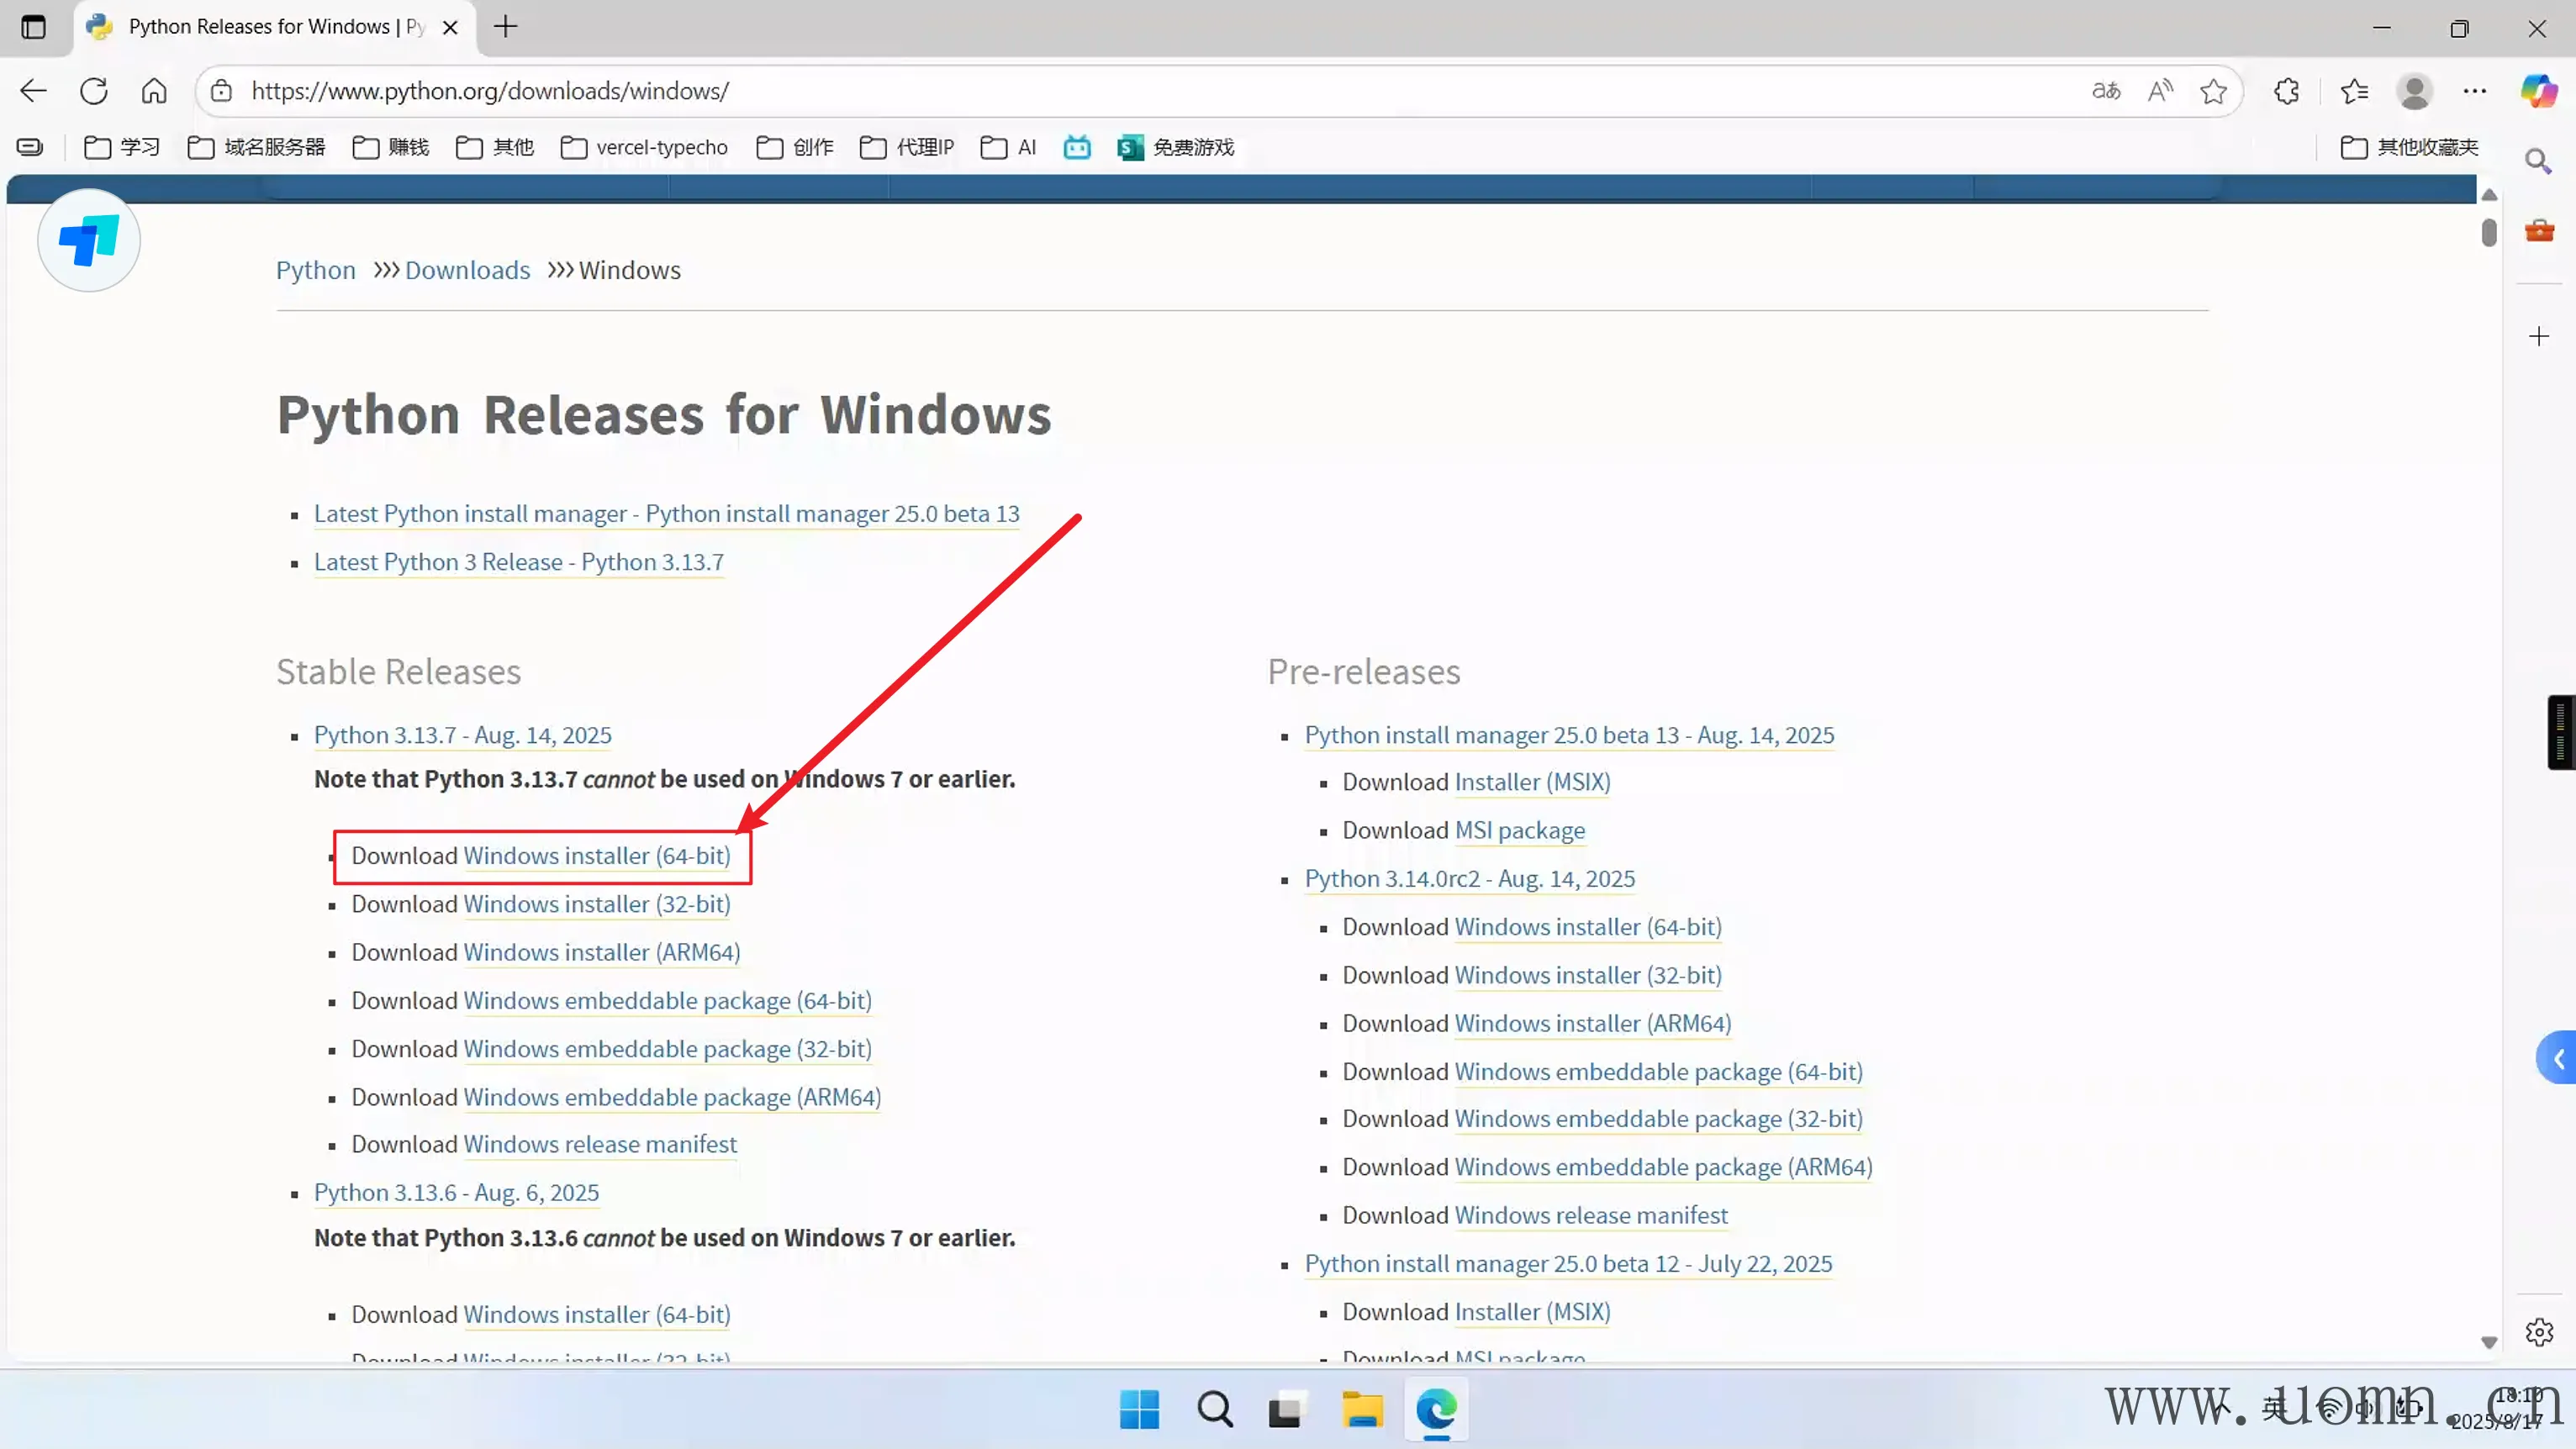This screenshot has width=2576, height=1449.
Task: Download Windows installer (64-bit) for 3.13.7
Action: 596,856
